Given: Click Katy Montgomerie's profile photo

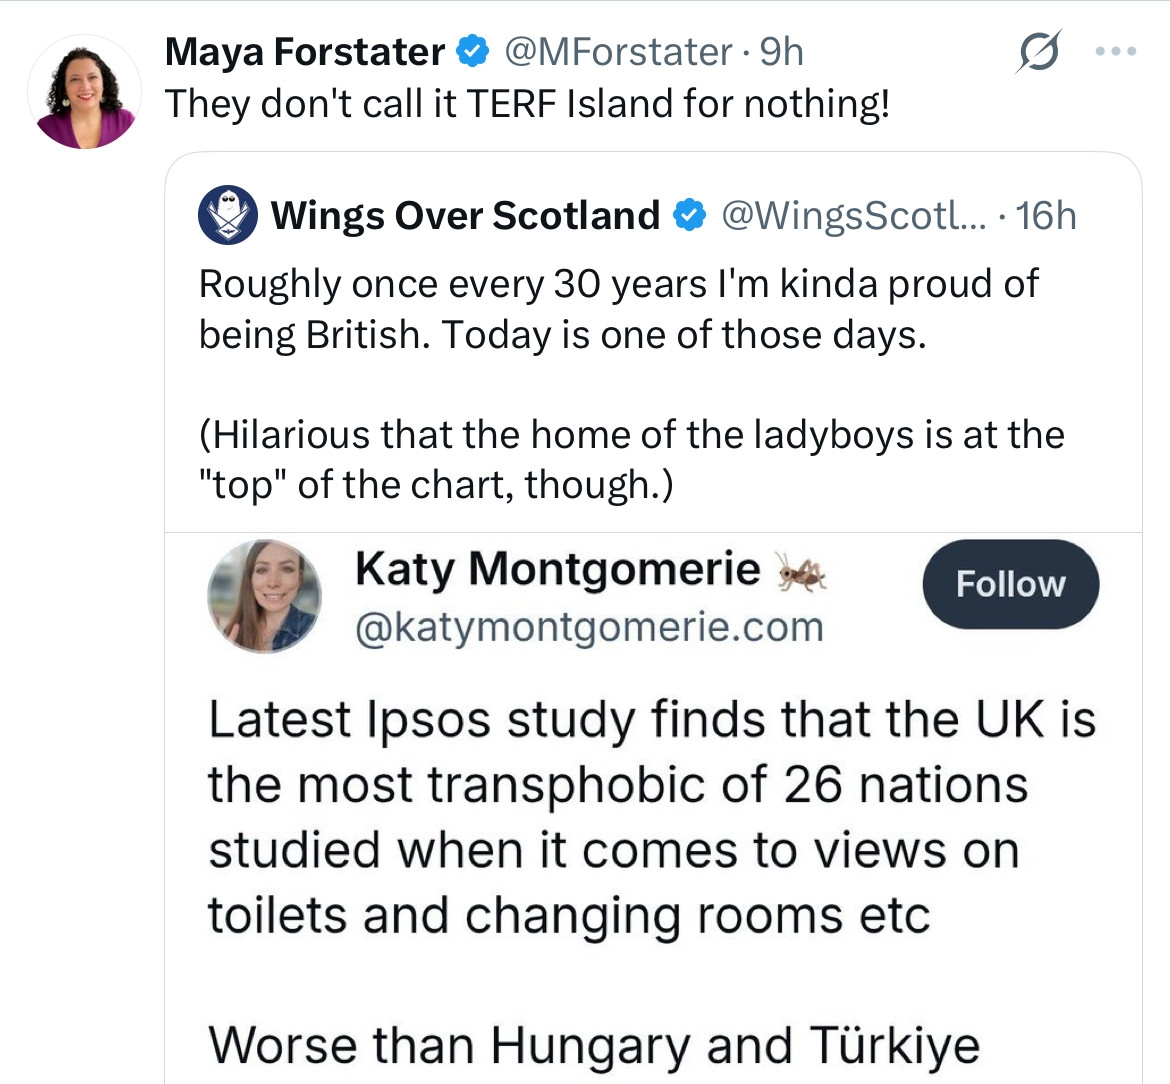Looking at the screenshot, I should 264,596.
